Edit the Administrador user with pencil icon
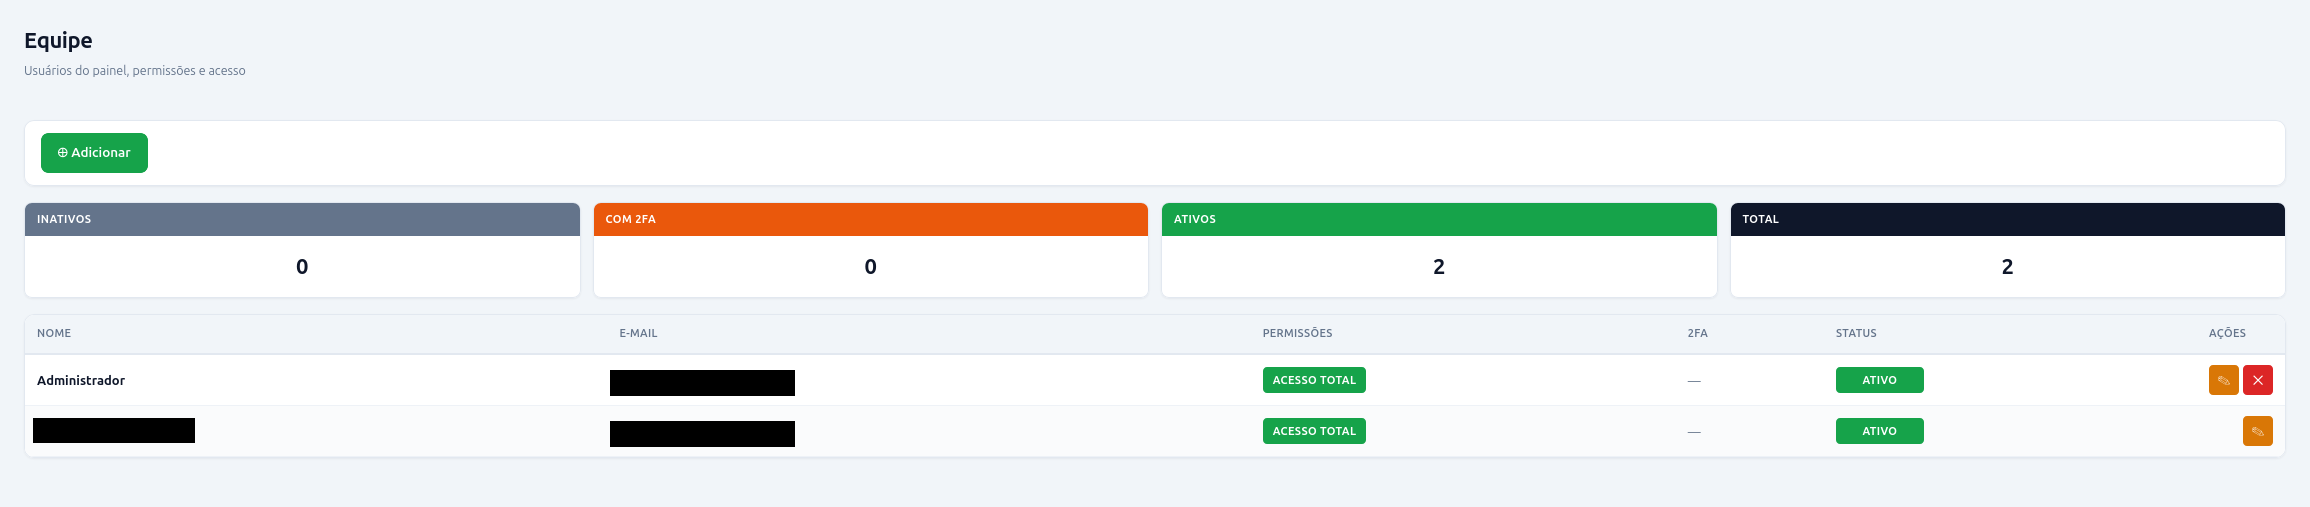 [x=2223, y=380]
